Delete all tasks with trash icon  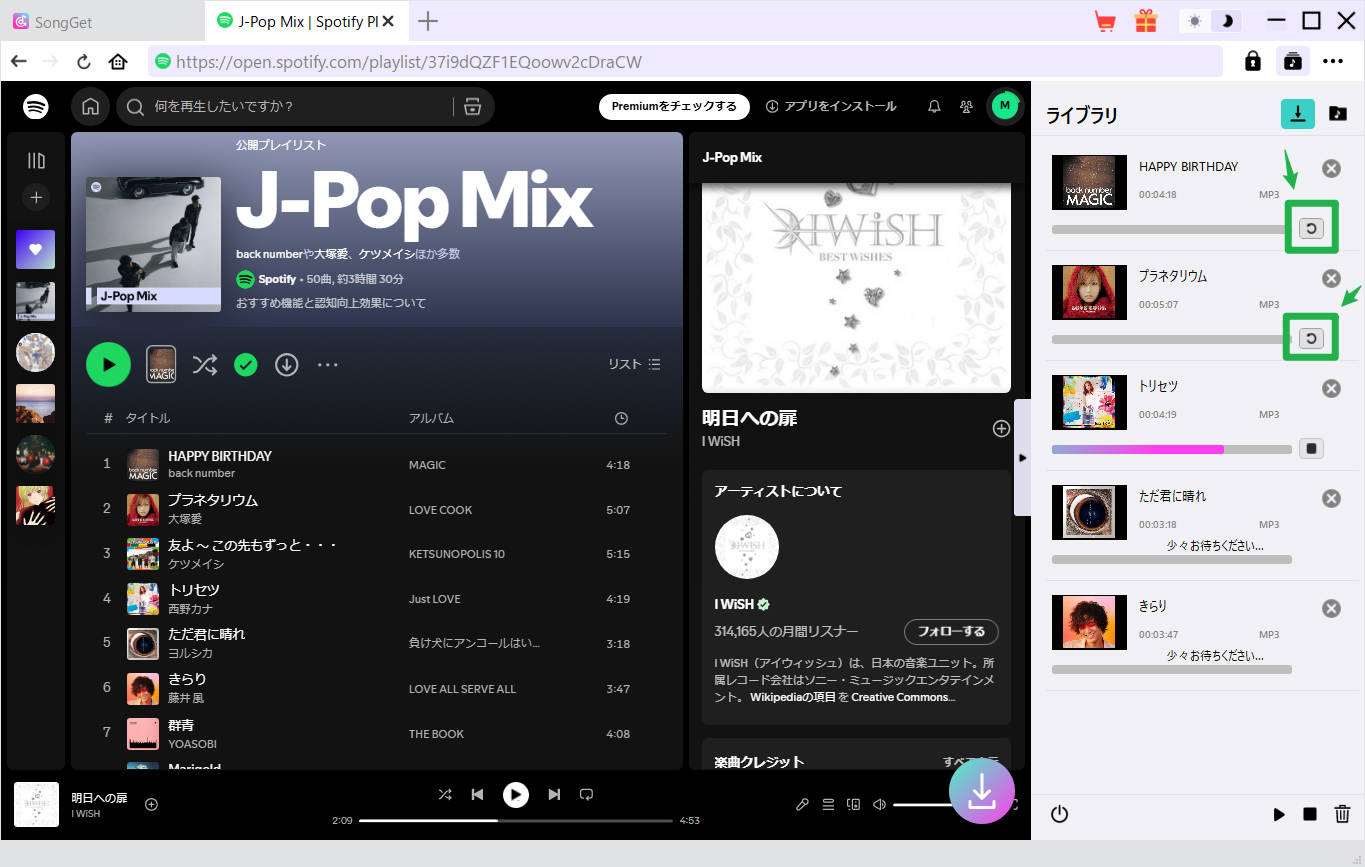(1342, 815)
